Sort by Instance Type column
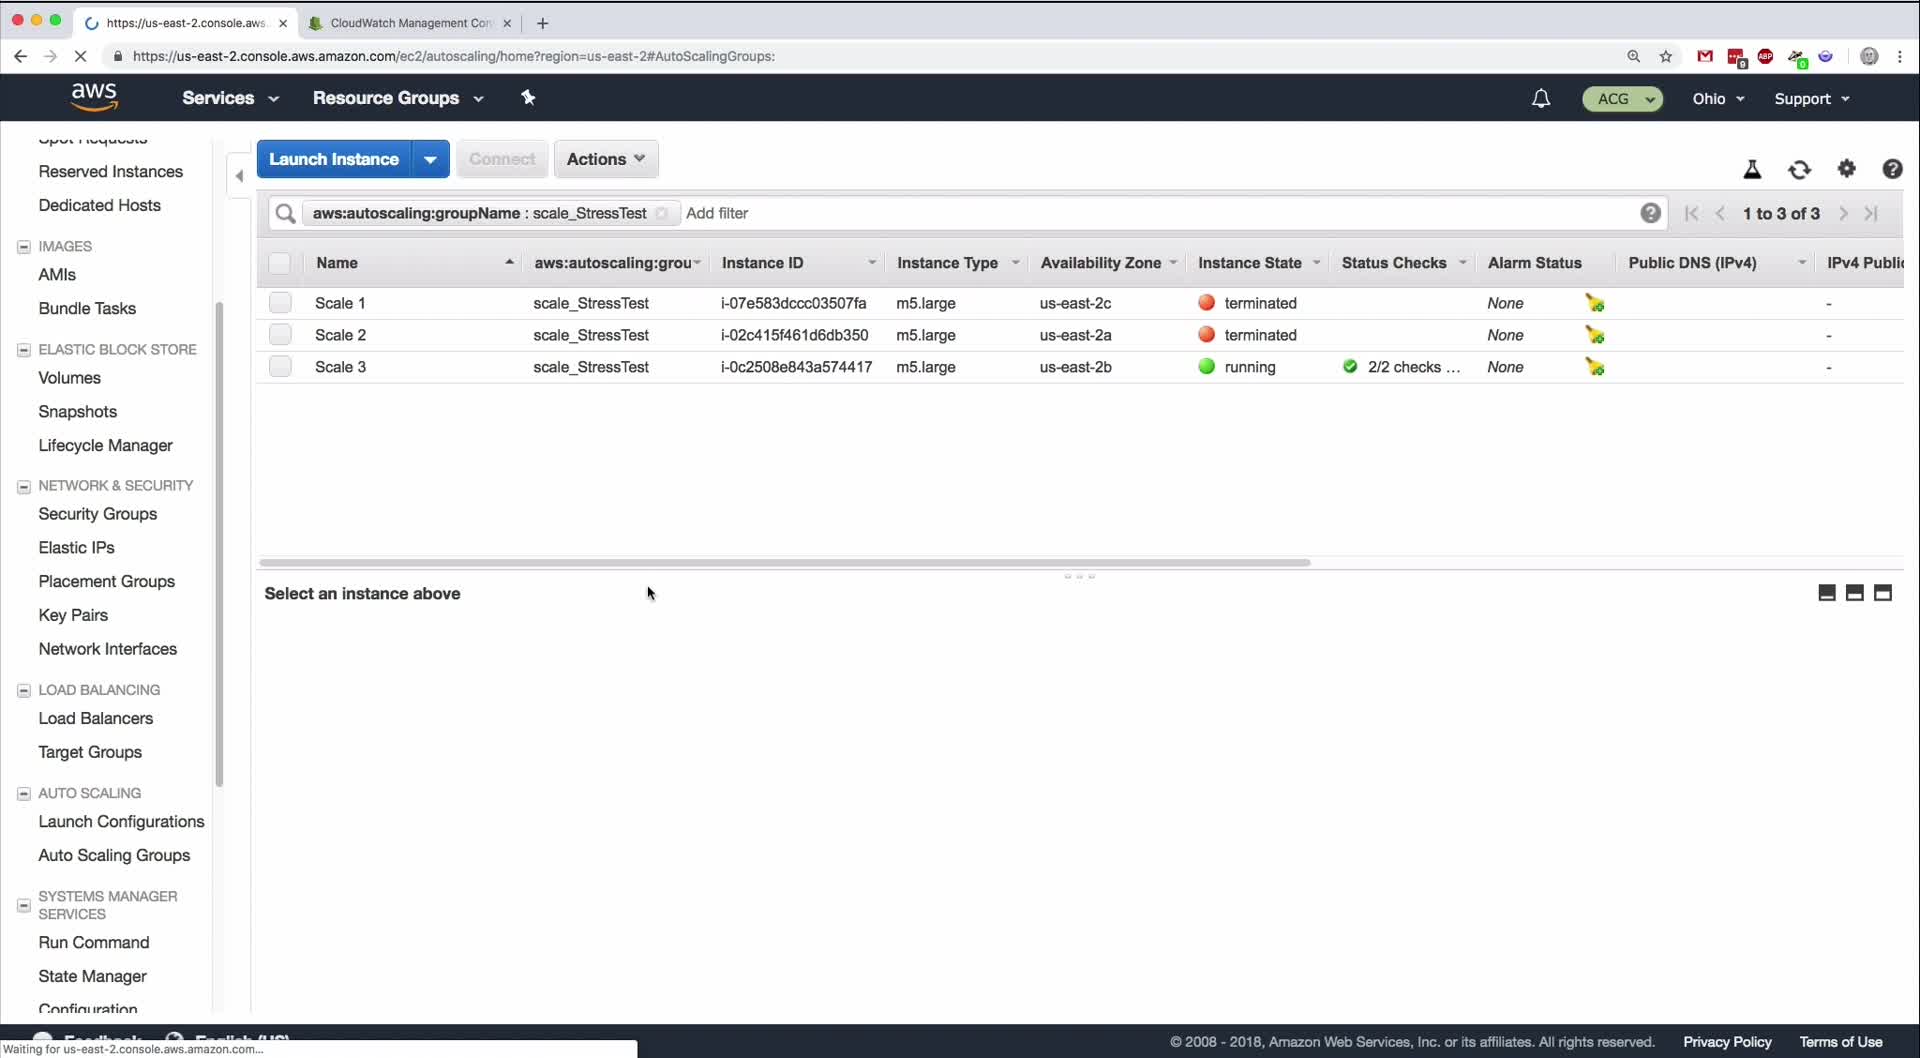 click(x=958, y=263)
